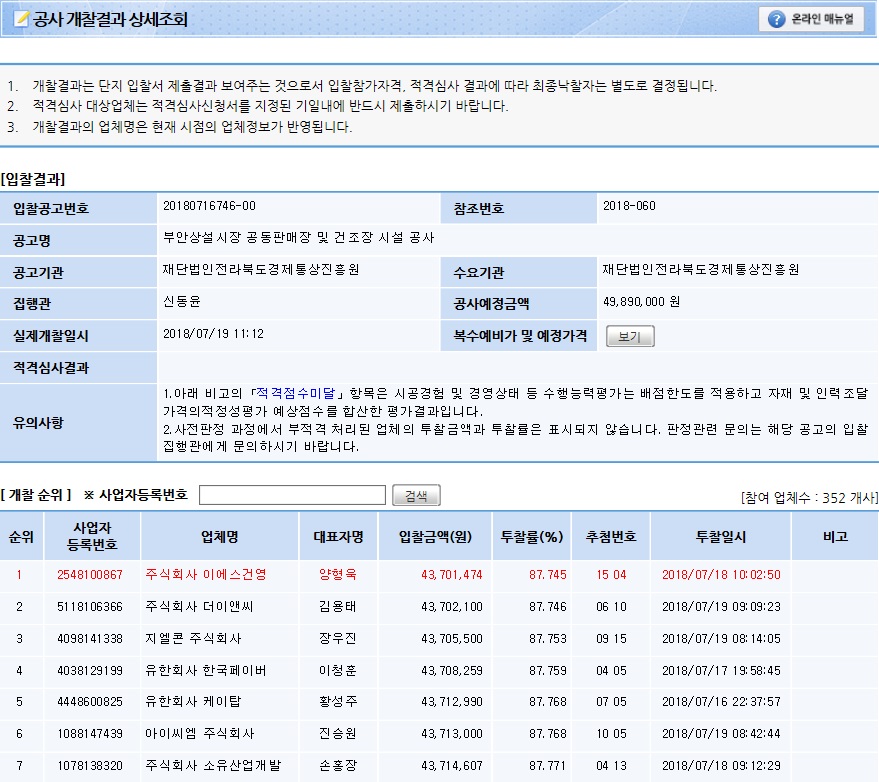
Task: Select company 지엘콘 주식회사
Action: pyautogui.click(x=193, y=638)
